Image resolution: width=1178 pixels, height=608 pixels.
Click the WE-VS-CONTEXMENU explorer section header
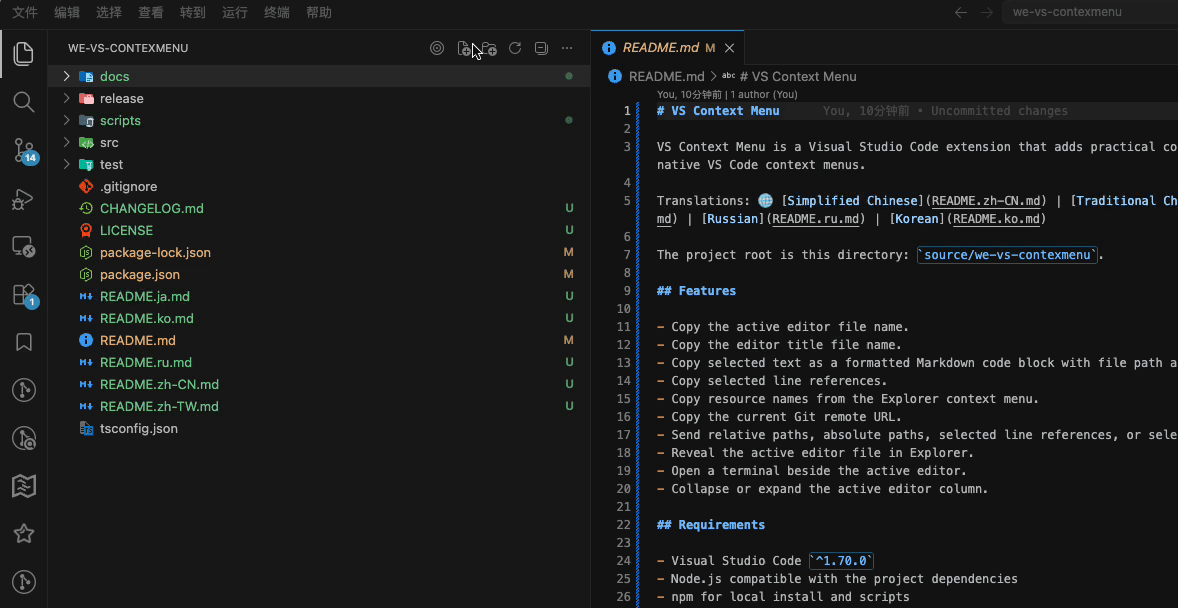tap(128, 48)
